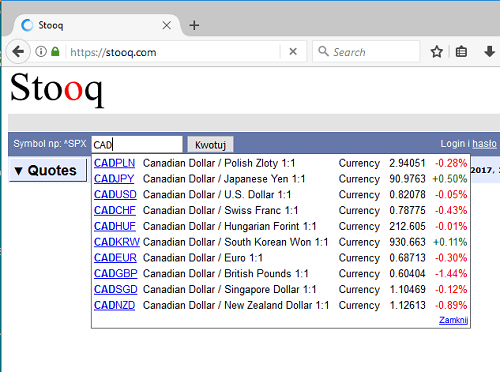Click the +0.11% change value

[450, 242]
